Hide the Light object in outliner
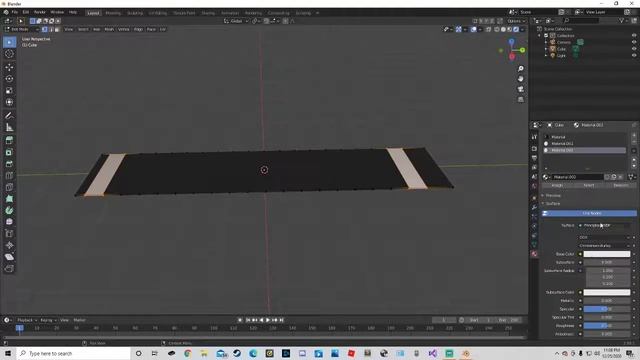The height and width of the screenshot is (360, 640). coord(634,55)
